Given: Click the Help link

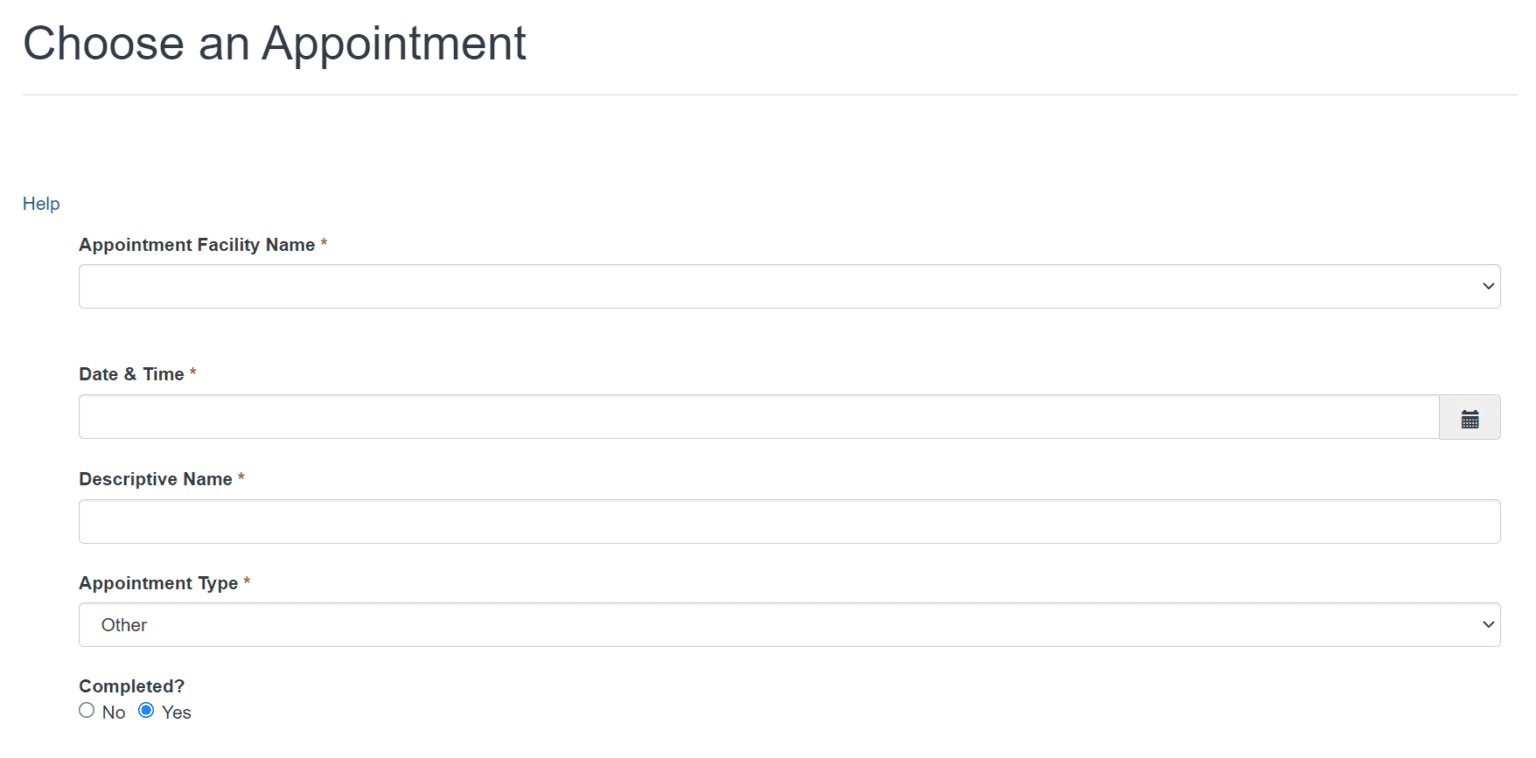Looking at the screenshot, I should click(41, 204).
